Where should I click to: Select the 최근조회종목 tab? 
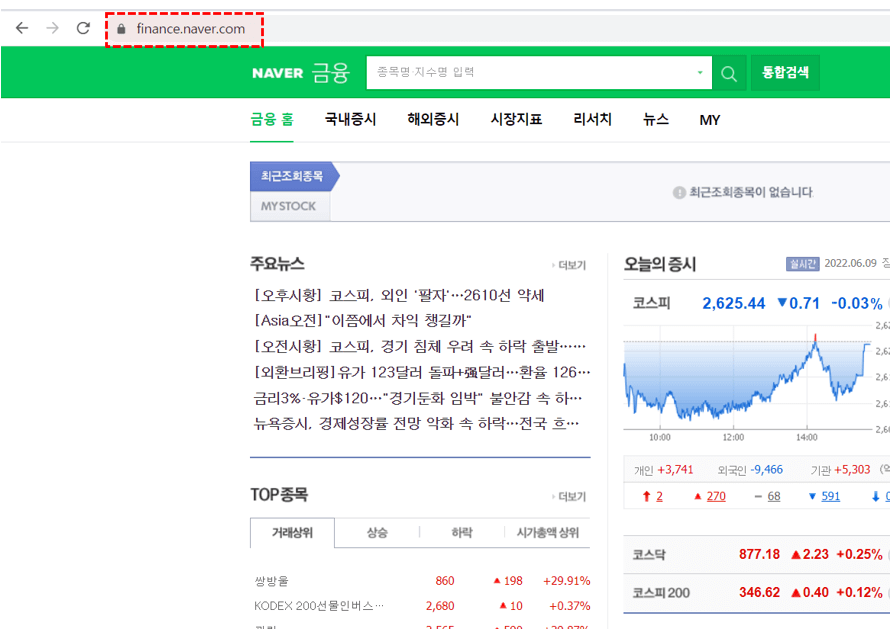(292, 176)
